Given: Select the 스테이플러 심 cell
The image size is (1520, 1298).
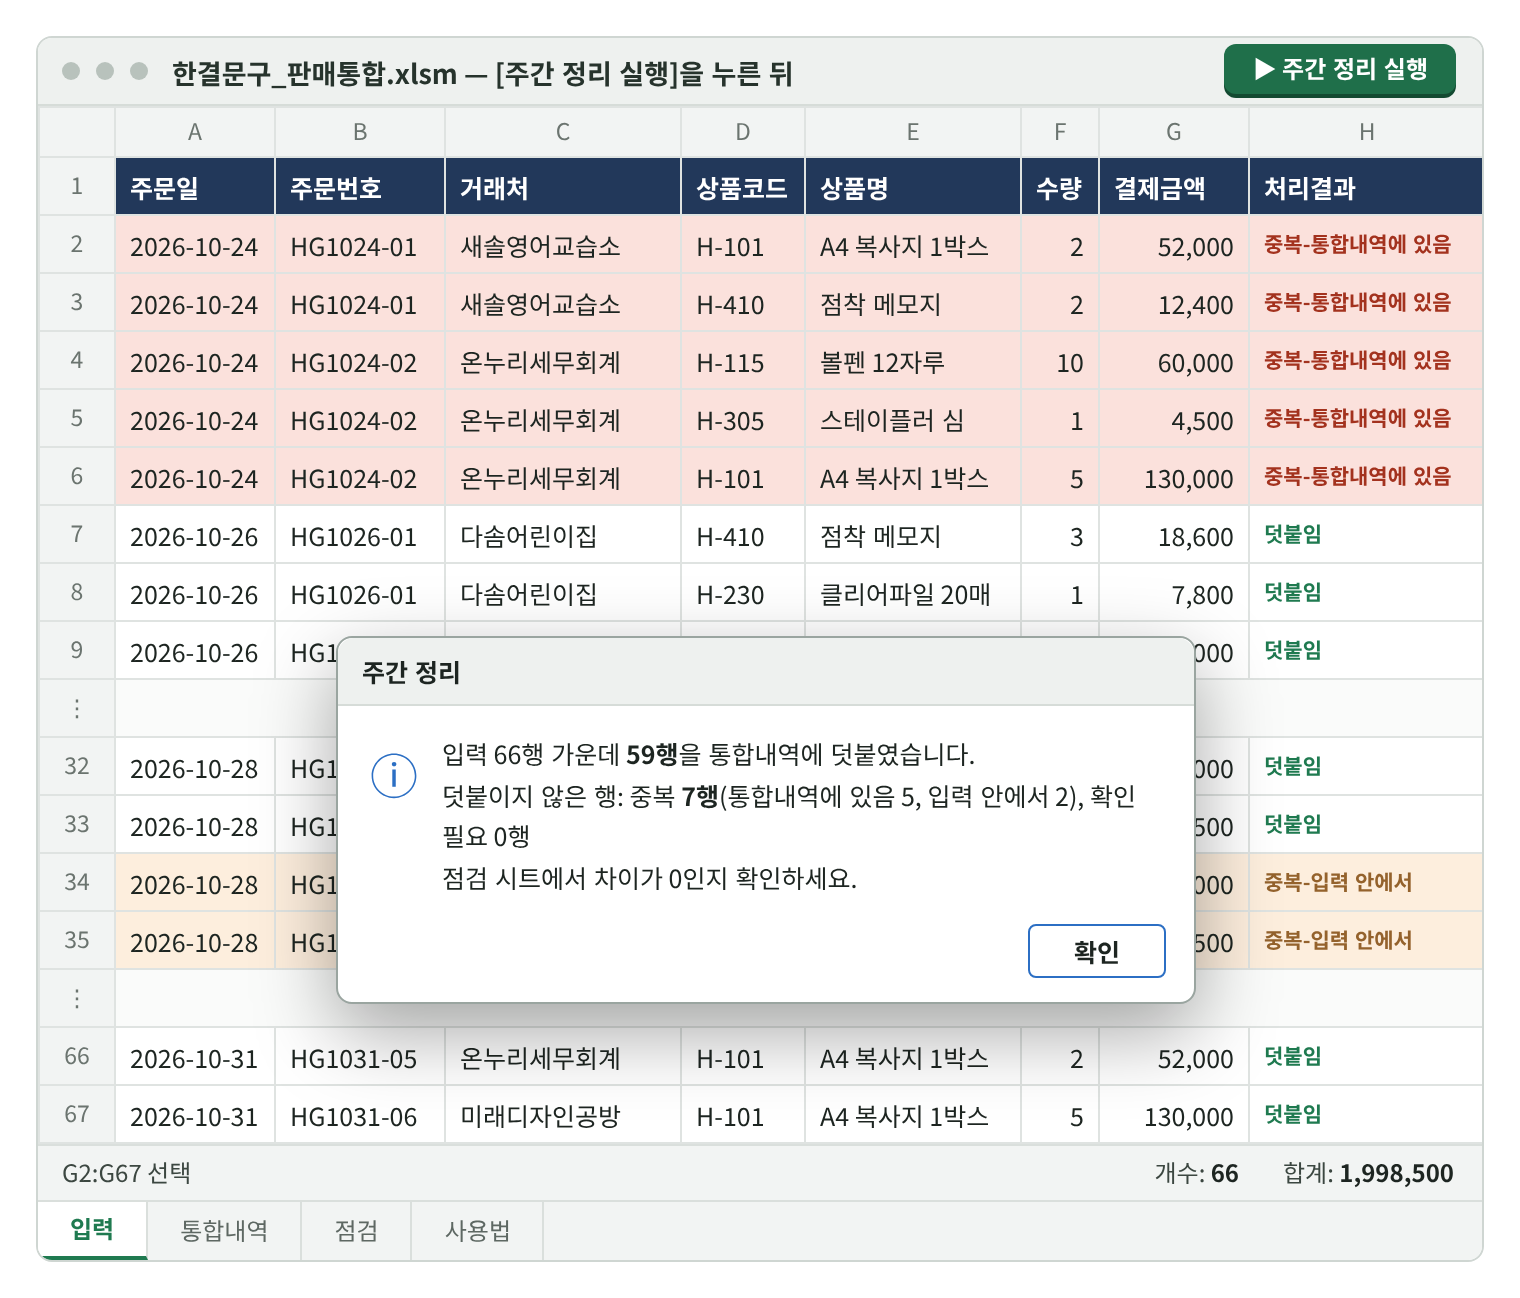Looking at the screenshot, I should pos(913,419).
